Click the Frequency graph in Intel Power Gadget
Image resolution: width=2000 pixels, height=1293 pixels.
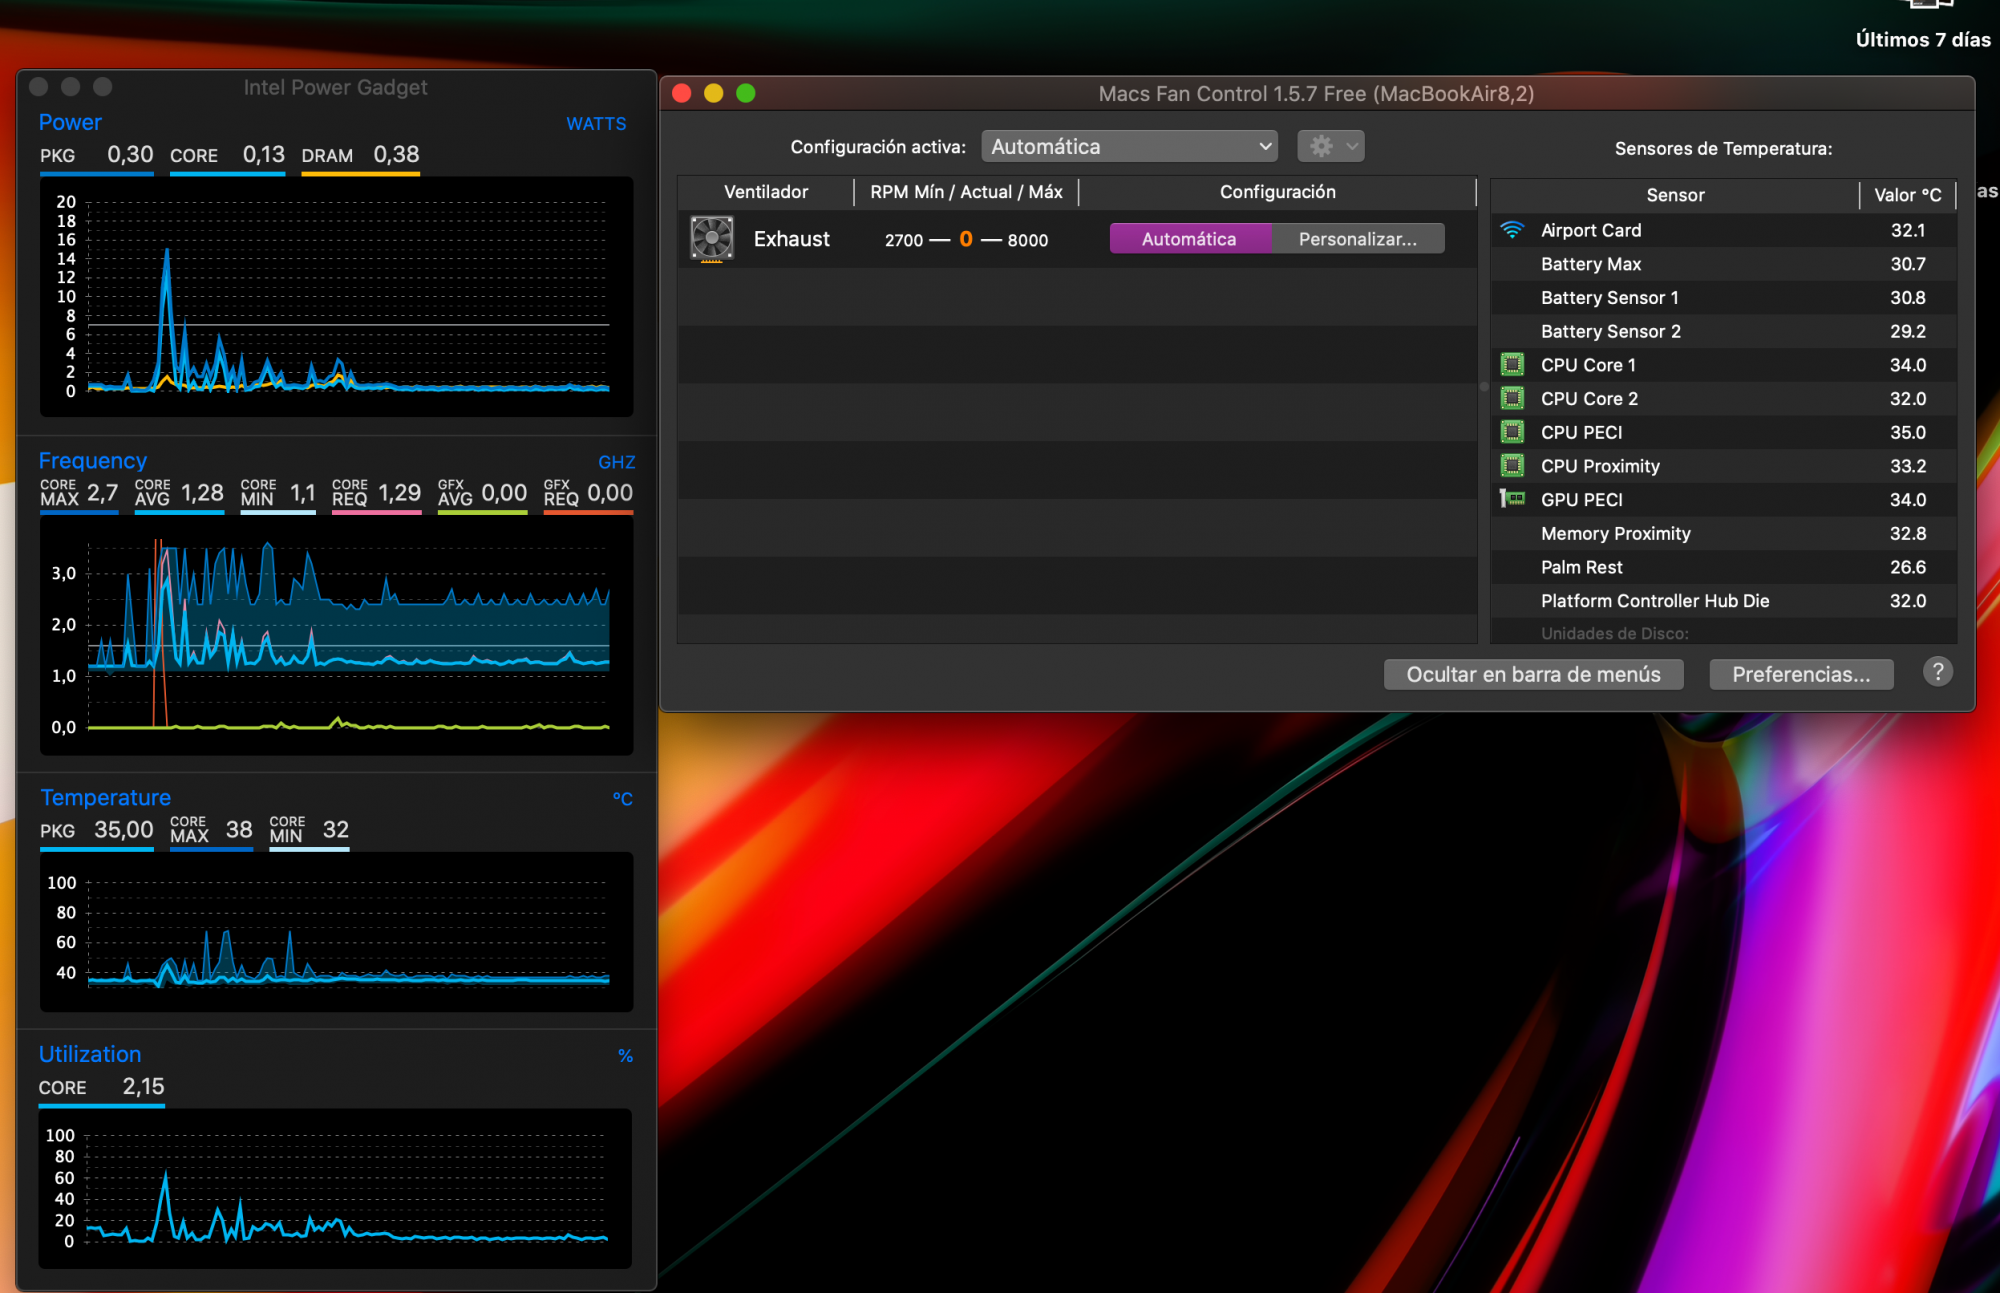pos(336,635)
